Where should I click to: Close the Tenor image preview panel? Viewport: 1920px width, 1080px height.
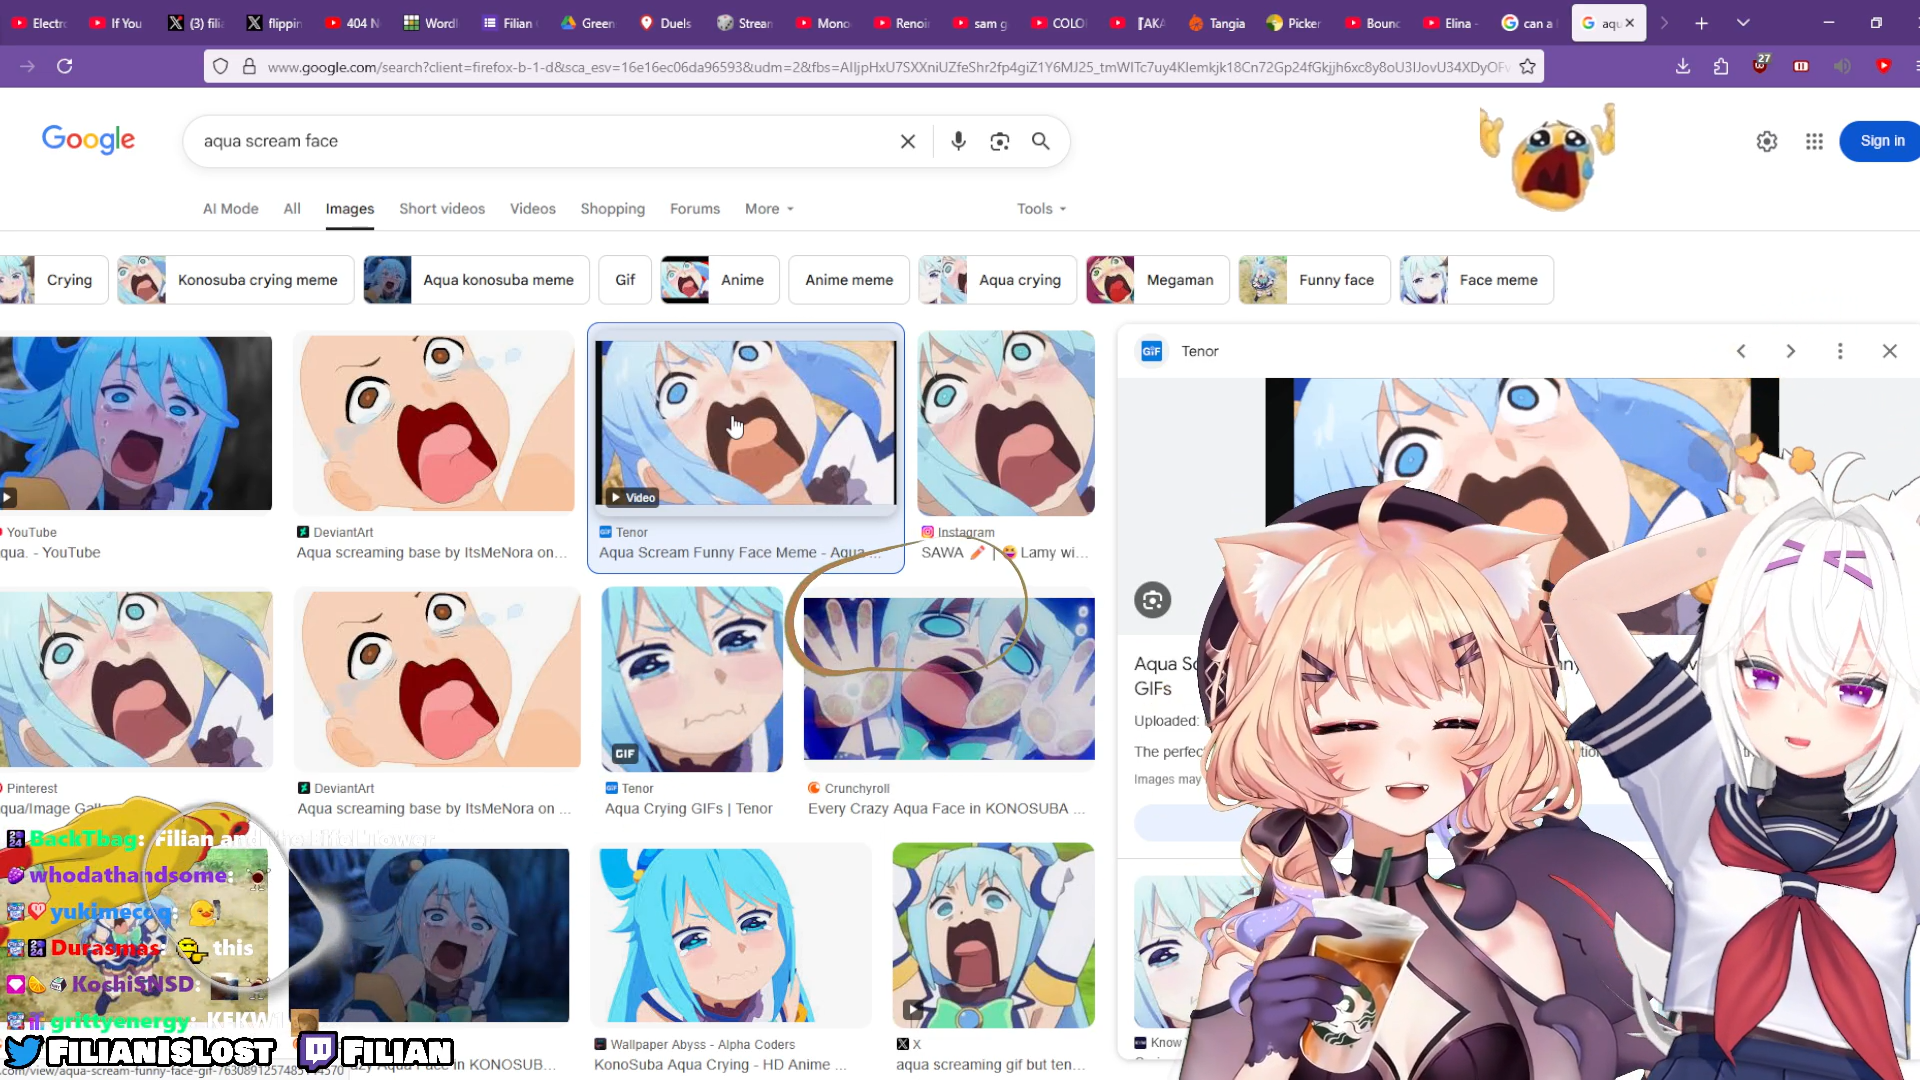coord(1889,351)
